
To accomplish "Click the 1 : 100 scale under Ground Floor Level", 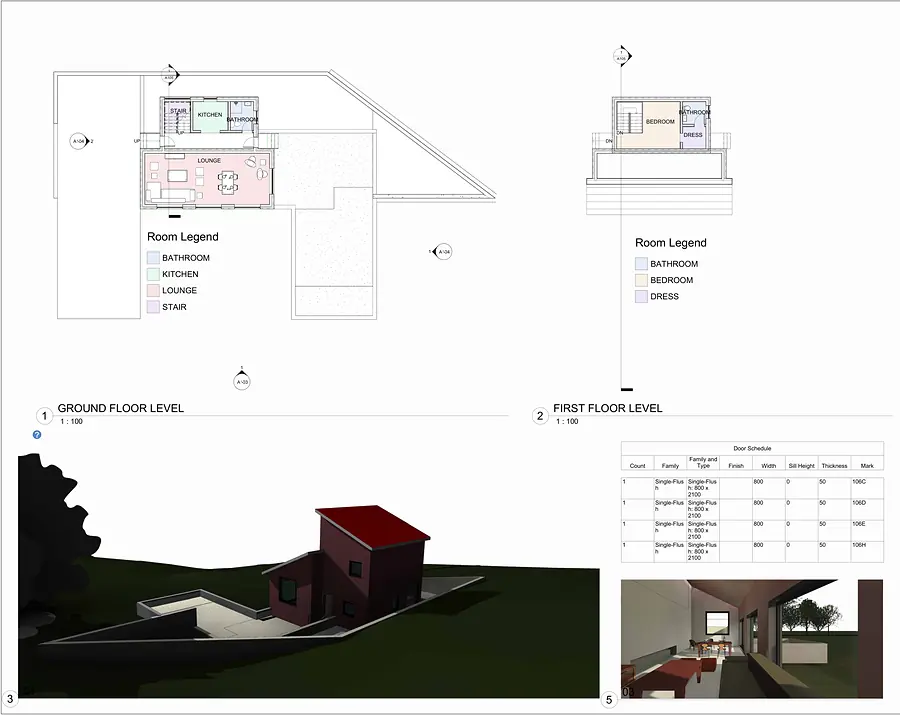I will [71, 421].
